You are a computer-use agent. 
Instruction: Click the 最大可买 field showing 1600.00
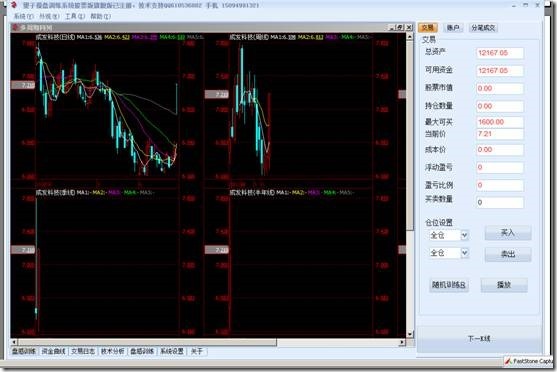click(499, 122)
